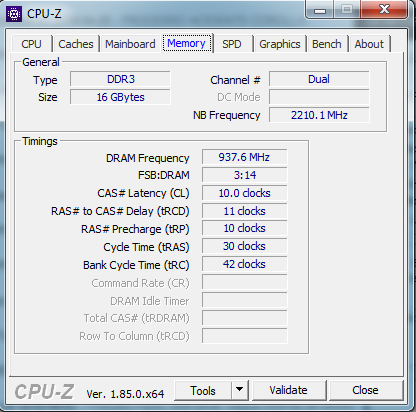Click the DDR3 memory type field
Image resolution: width=416 pixels, height=412 pixels.
(x=120, y=79)
